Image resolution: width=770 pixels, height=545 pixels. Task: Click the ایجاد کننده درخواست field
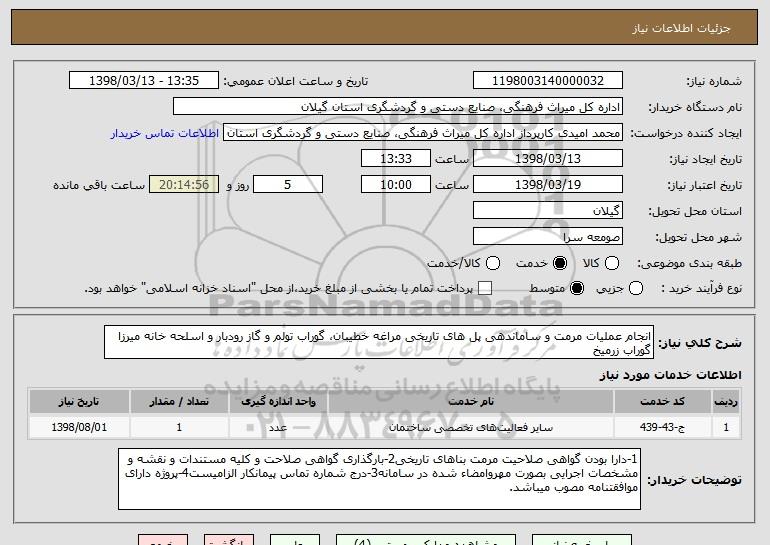(423, 133)
